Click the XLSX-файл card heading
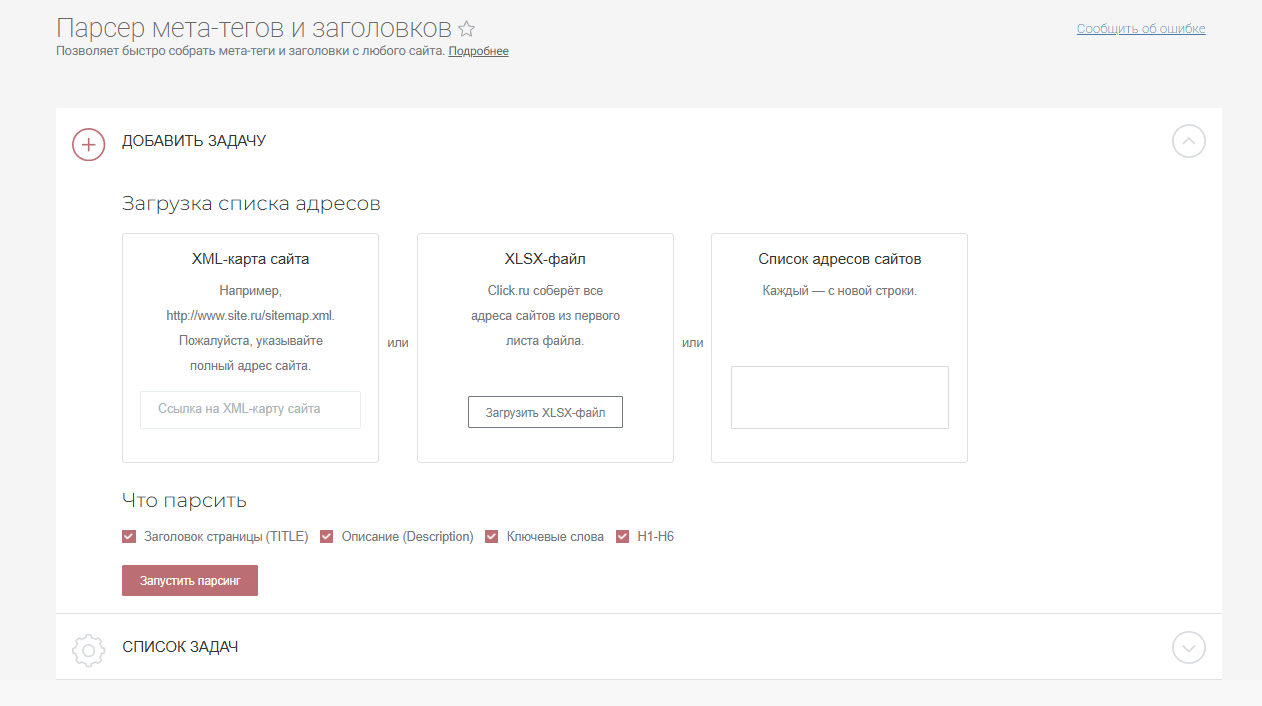This screenshot has height=706, width=1262. pyautogui.click(x=545, y=259)
